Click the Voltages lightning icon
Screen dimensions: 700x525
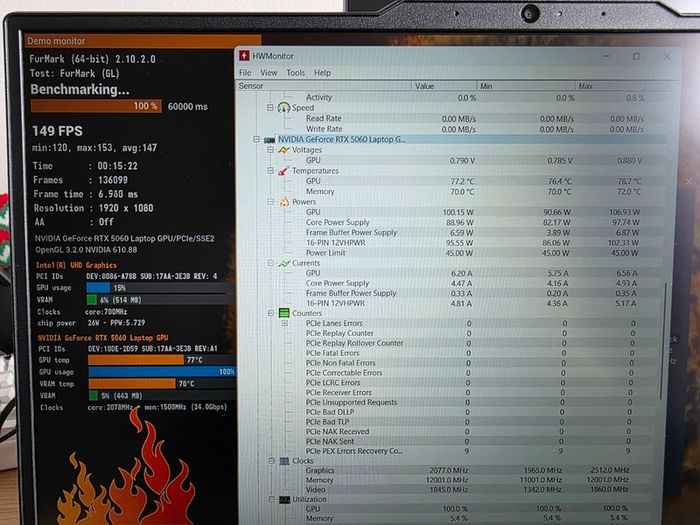pos(284,150)
